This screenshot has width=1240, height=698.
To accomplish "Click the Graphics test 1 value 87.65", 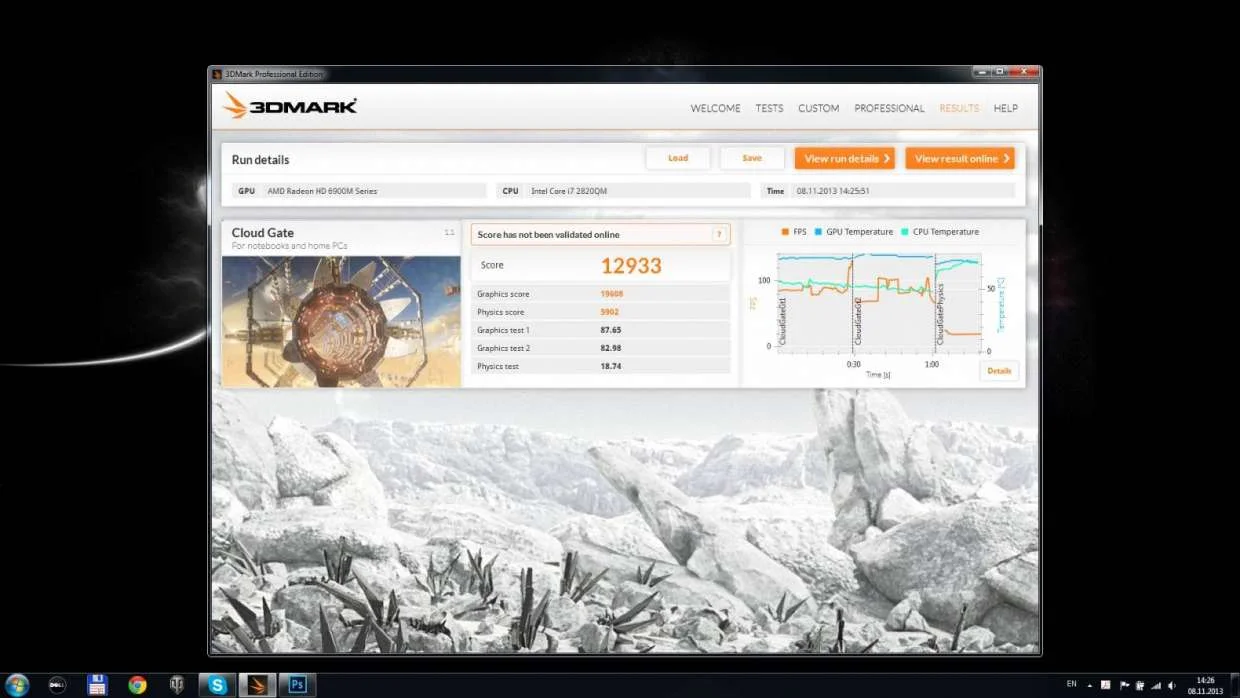I will pyautogui.click(x=611, y=330).
